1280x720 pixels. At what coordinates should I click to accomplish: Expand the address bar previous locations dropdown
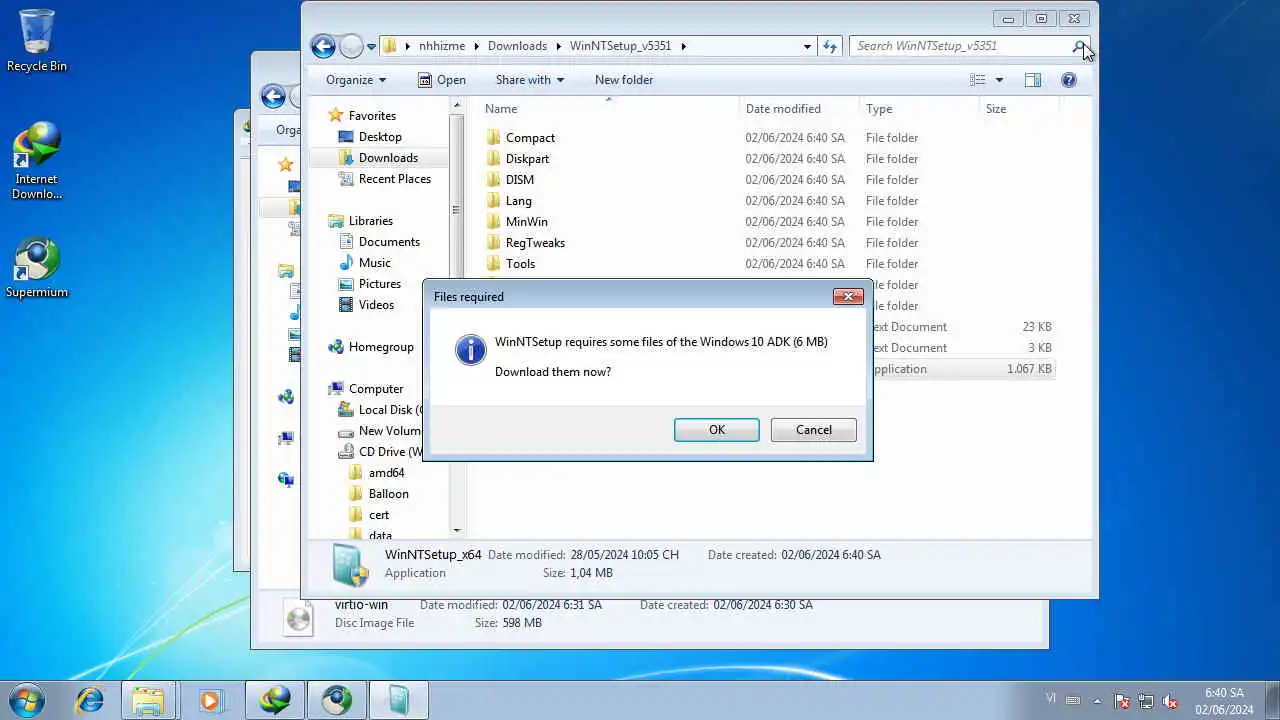click(807, 46)
